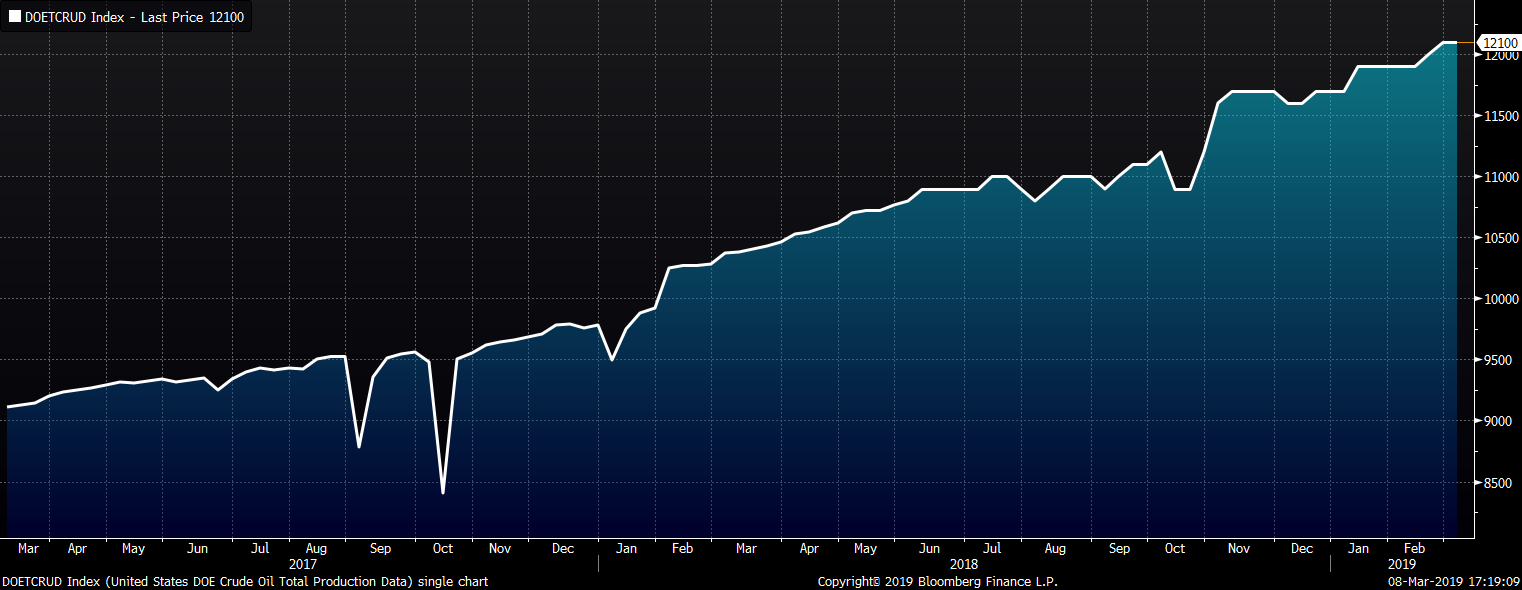Click the deepest October 2017 trough on the line
Screen dimensions: 1522x590
point(442,492)
